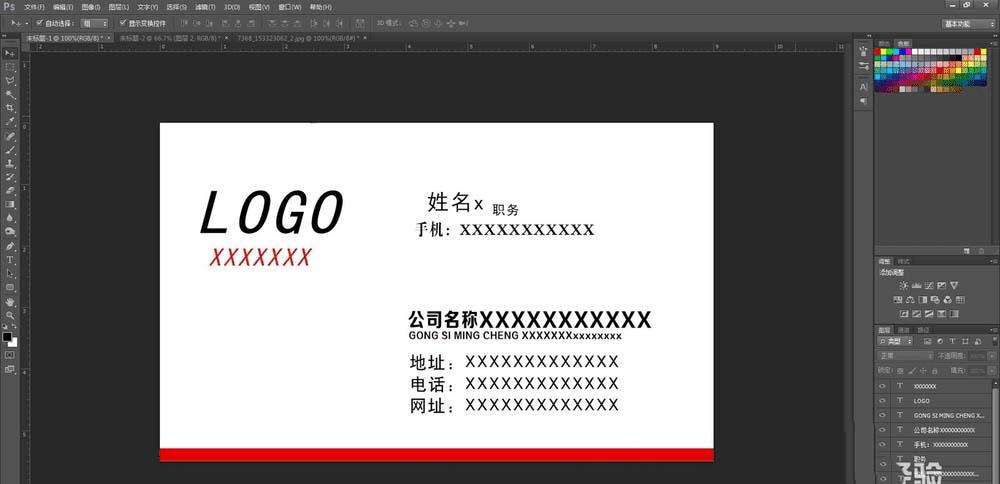Screen dimensions: 1000x484
Task: Select the Lasso tool
Action: [10, 80]
